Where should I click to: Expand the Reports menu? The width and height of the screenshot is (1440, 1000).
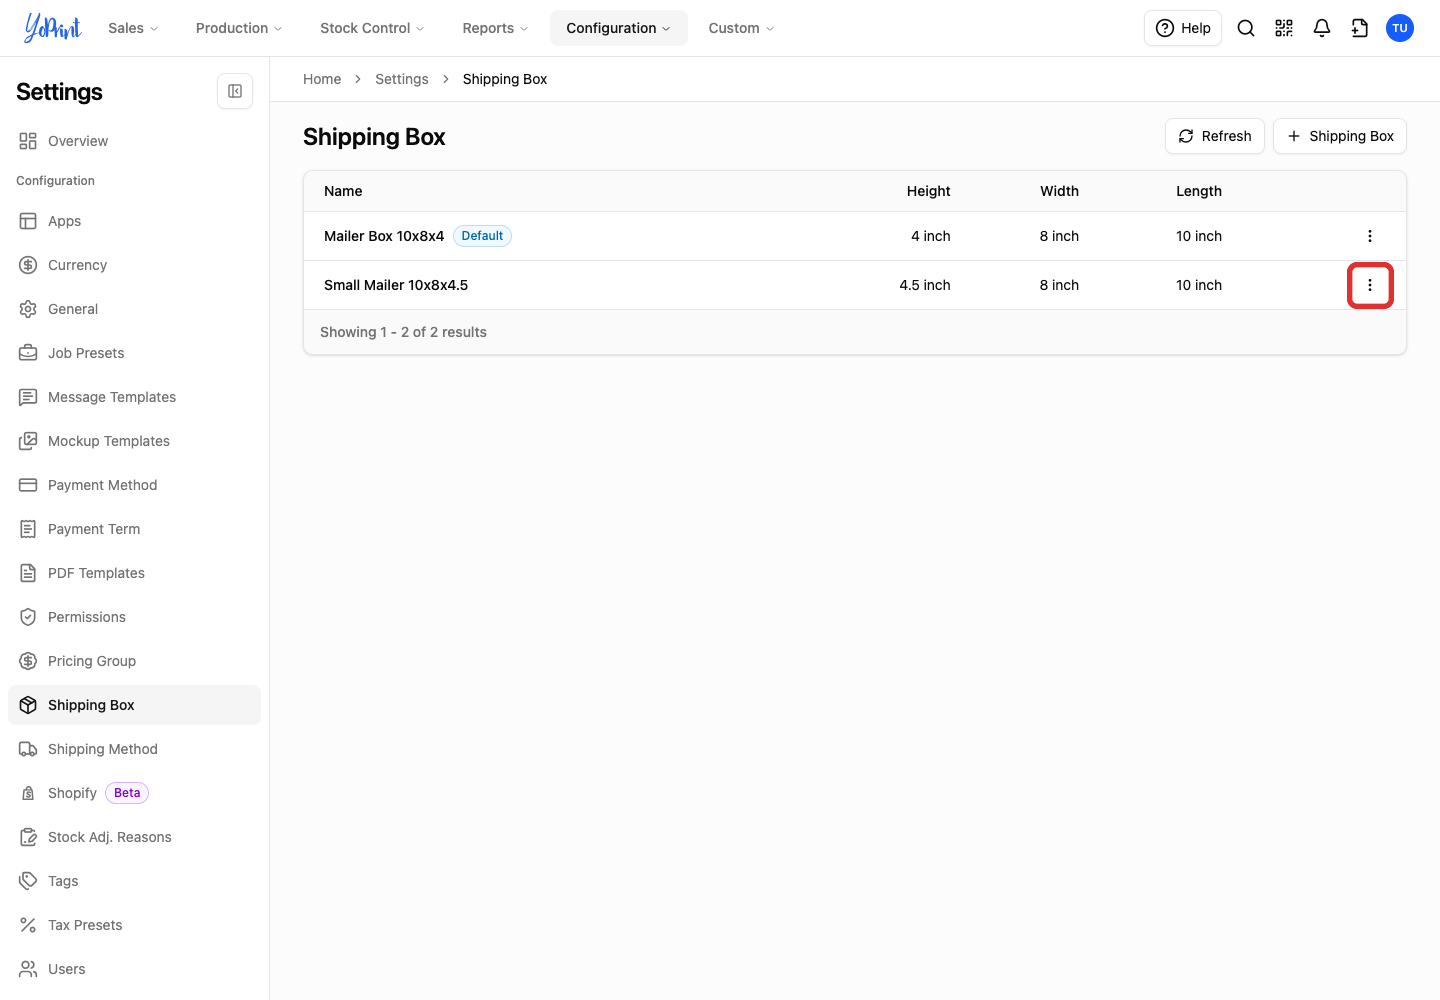[x=495, y=28]
